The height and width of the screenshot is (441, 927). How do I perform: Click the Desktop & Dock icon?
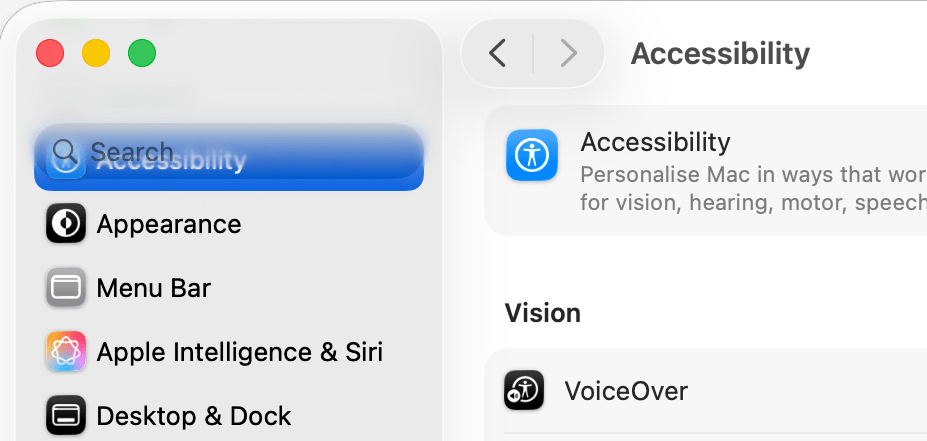(66, 416)
